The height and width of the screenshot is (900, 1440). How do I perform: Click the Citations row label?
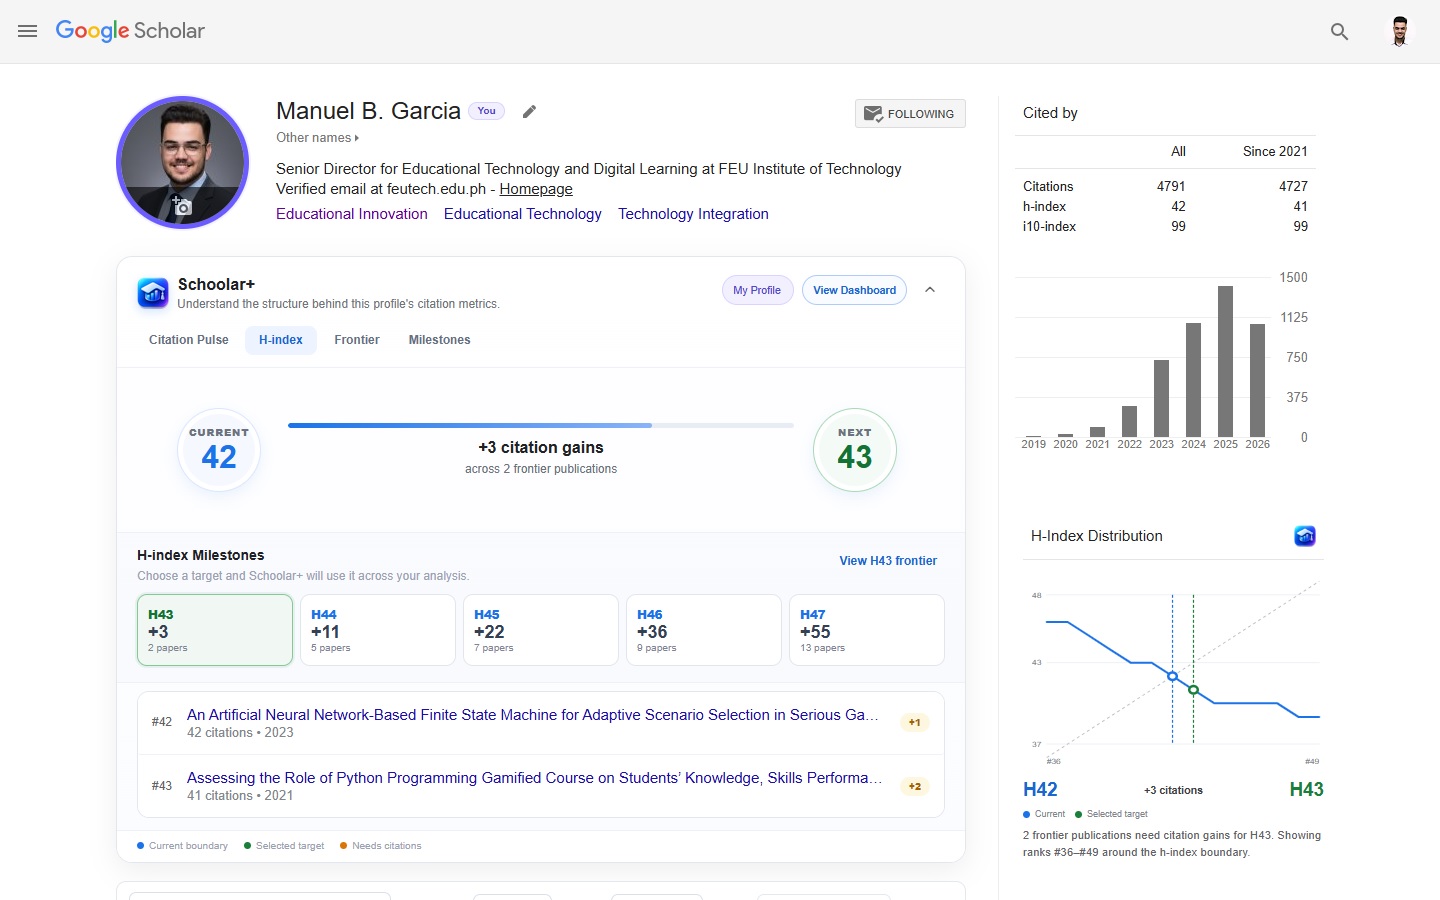click(1048, 187)
